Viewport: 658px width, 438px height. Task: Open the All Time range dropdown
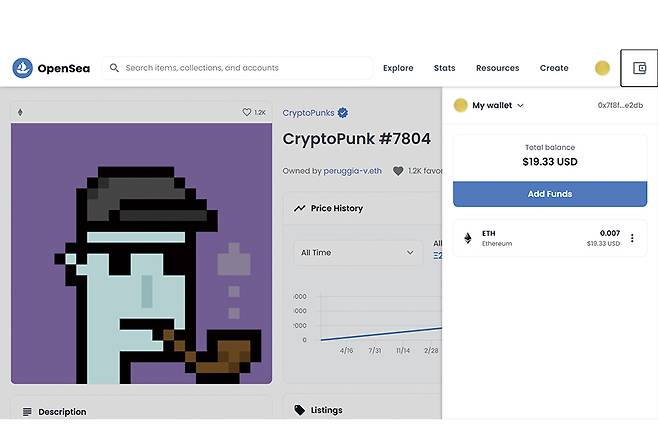(x=358, y=253)
